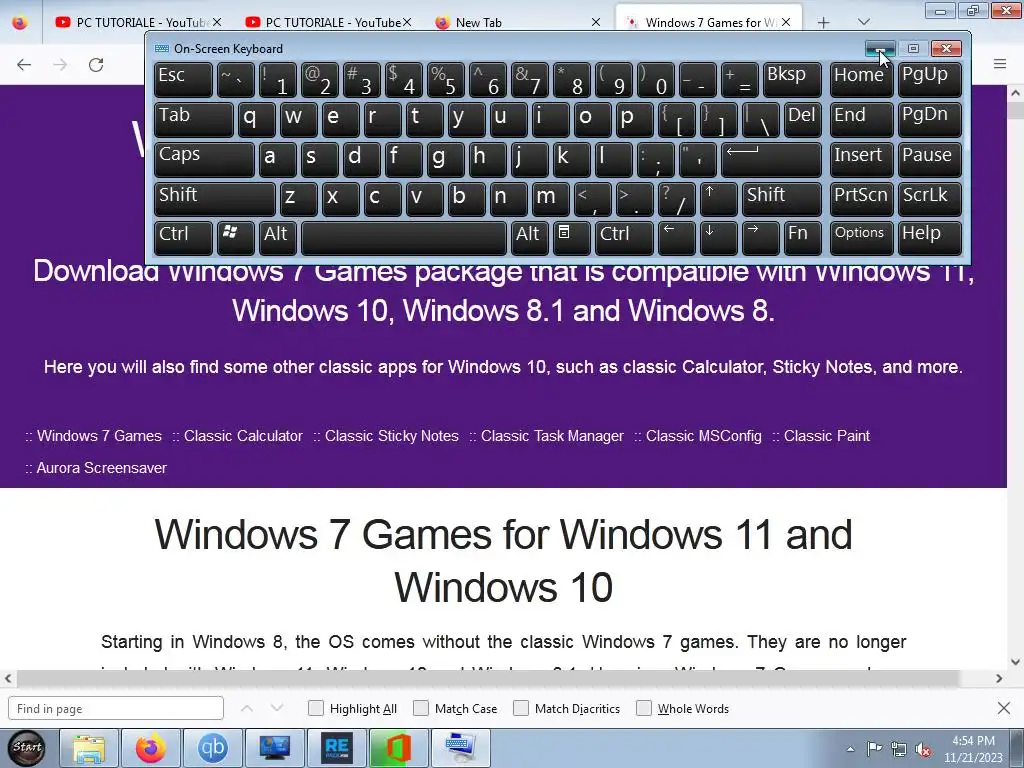Click the muted volume tray icon

923,750
